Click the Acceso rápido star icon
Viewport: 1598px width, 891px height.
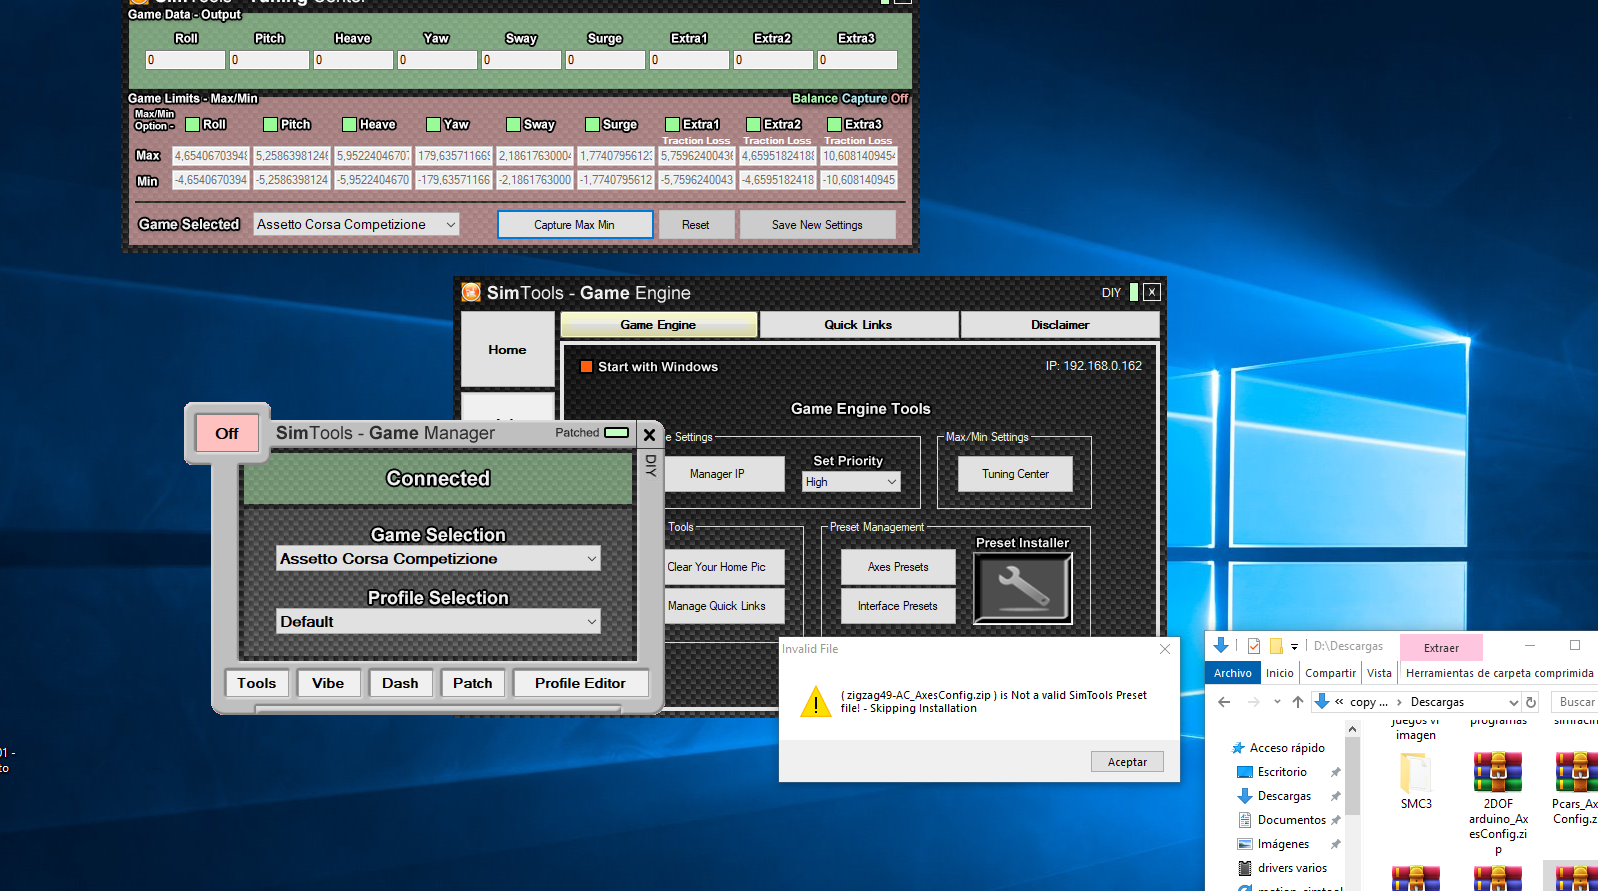(1238, 748)
